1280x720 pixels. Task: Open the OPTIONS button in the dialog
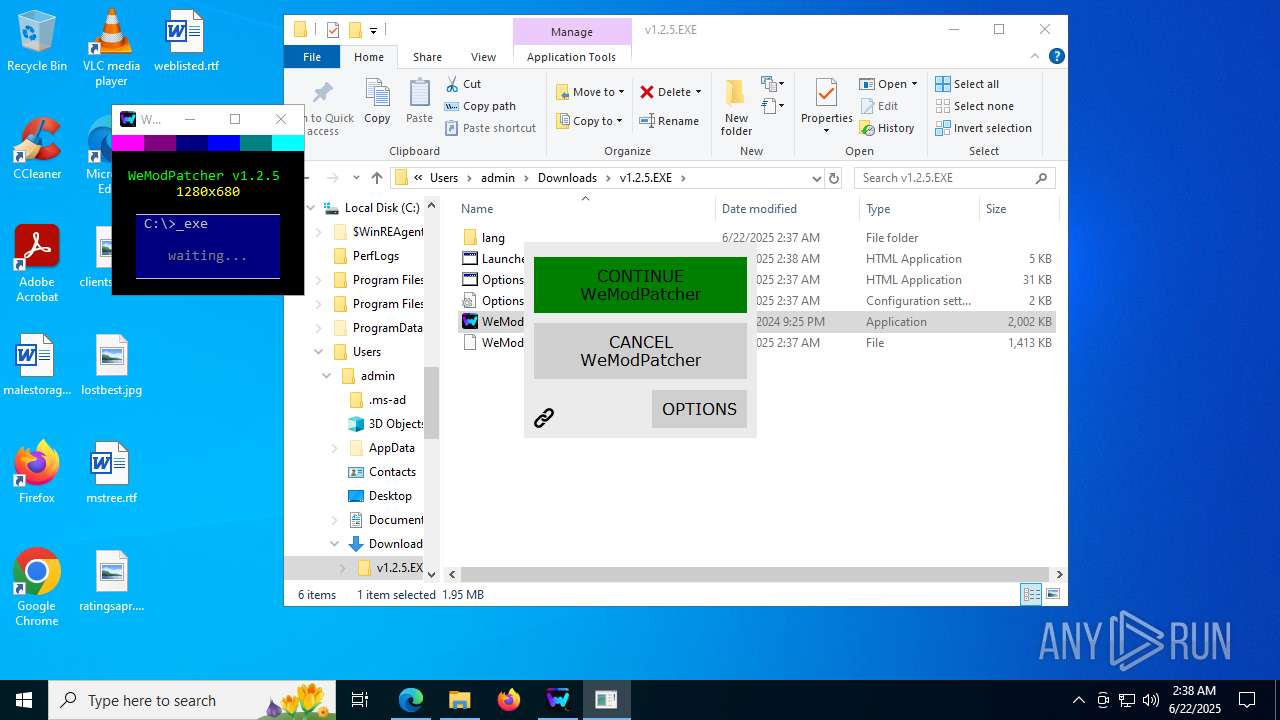click(699, 409)
